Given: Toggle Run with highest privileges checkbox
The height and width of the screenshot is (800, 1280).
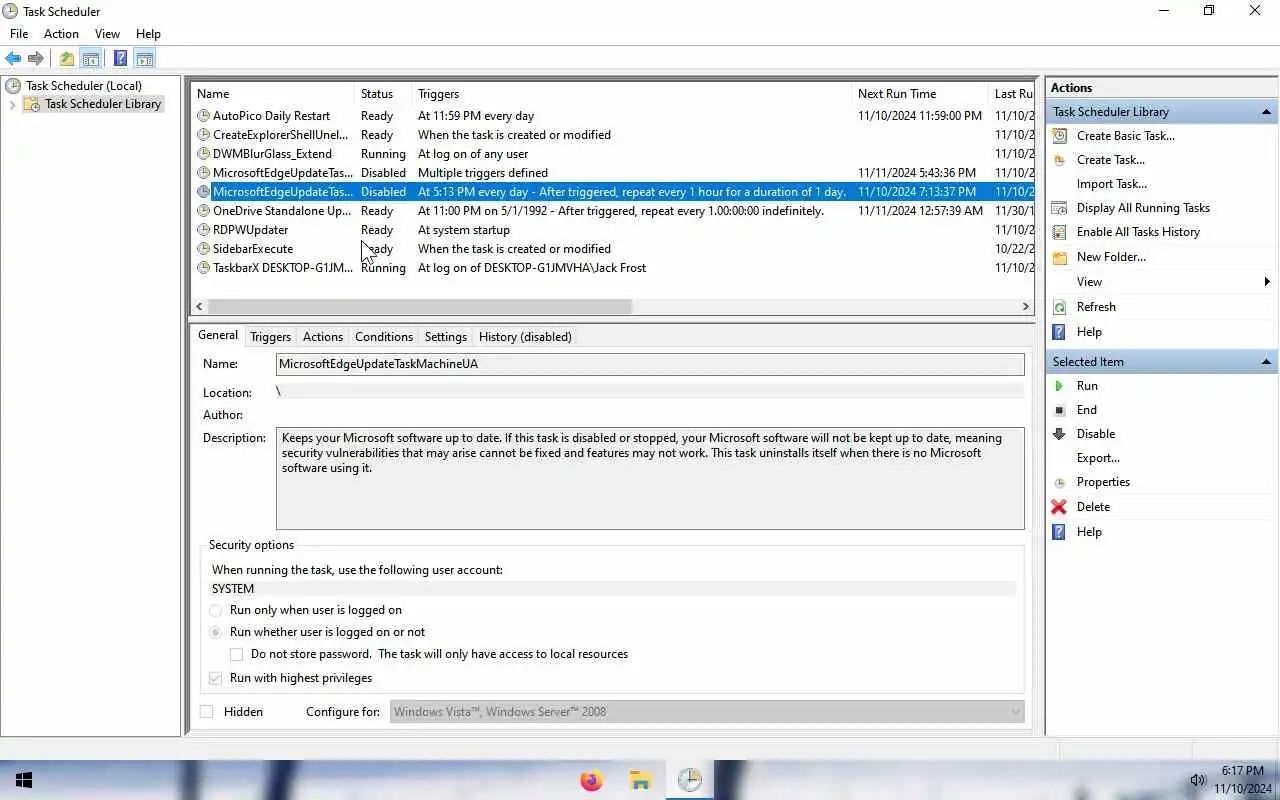Looking at the screenshot, I should 215,678.
